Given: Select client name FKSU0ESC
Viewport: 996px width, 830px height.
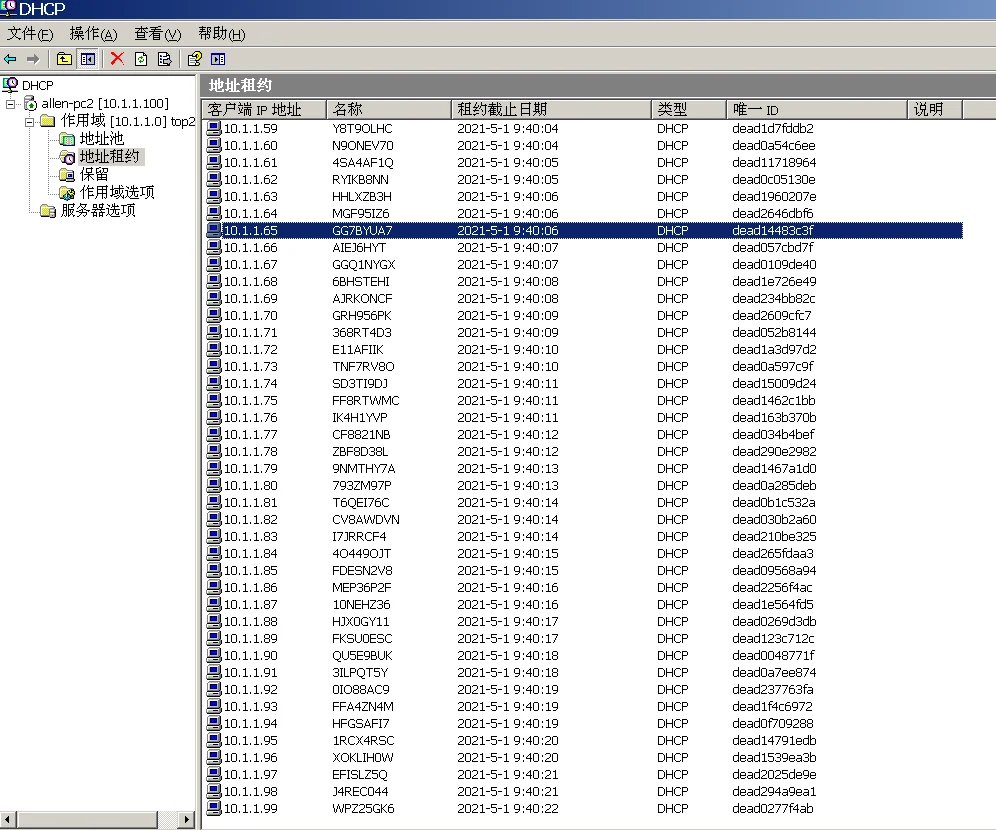Looking at the screenshot, I should [362, 638].
